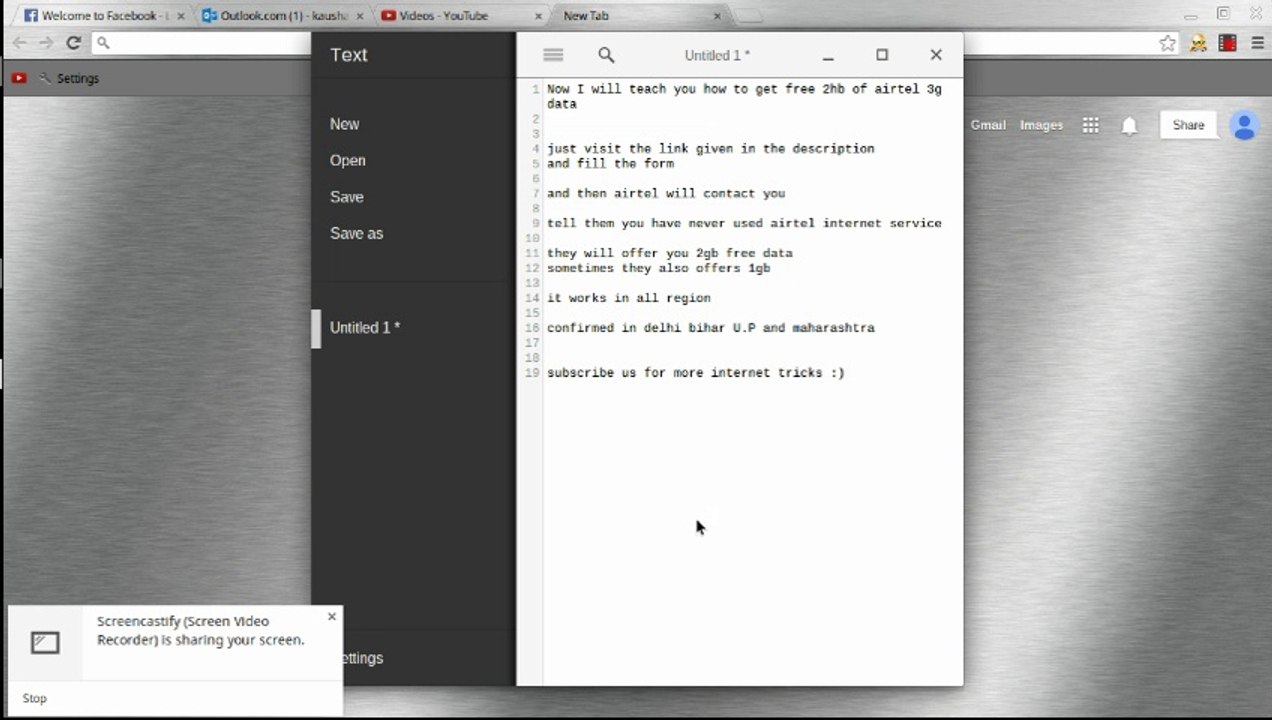1272x720 pixels.
Task: Click the line "it works in all region"
Action: [629, 298]
